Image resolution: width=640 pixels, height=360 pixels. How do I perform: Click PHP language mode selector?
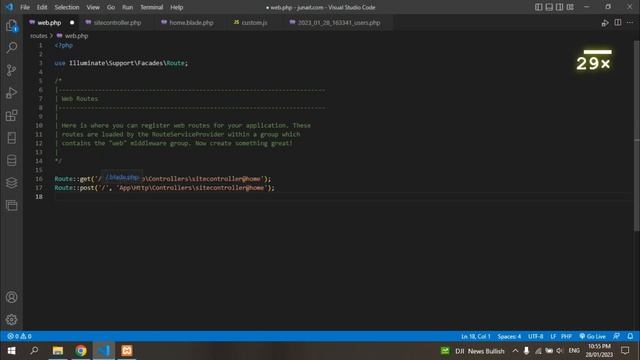(566, 336)
